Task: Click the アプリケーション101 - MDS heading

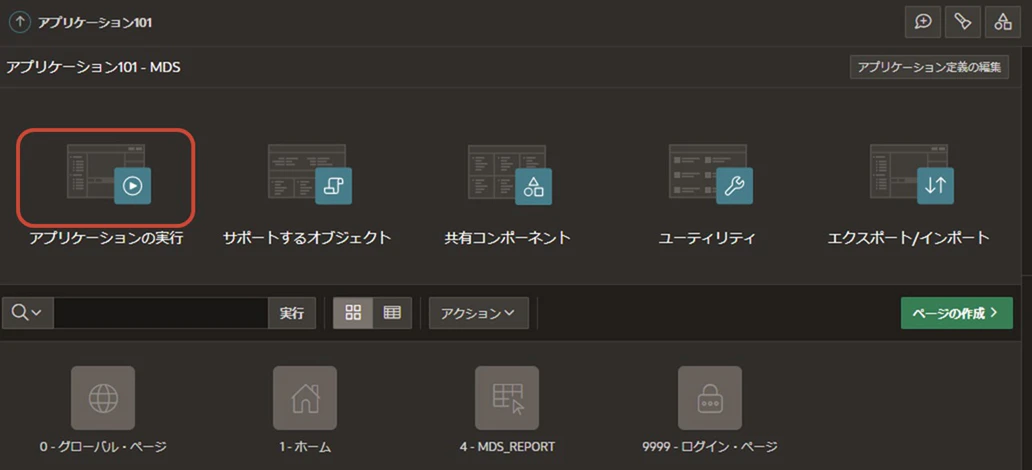Action: point(93,67)
